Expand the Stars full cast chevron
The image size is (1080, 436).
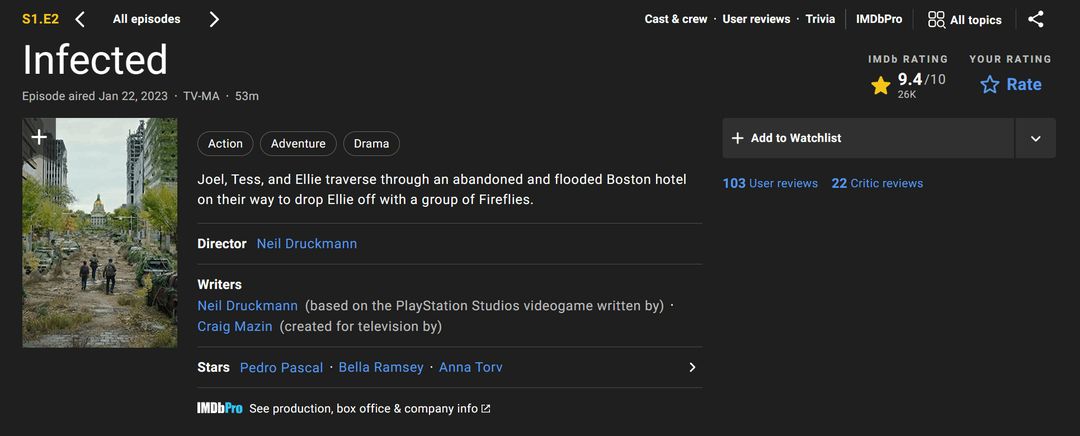692,367
